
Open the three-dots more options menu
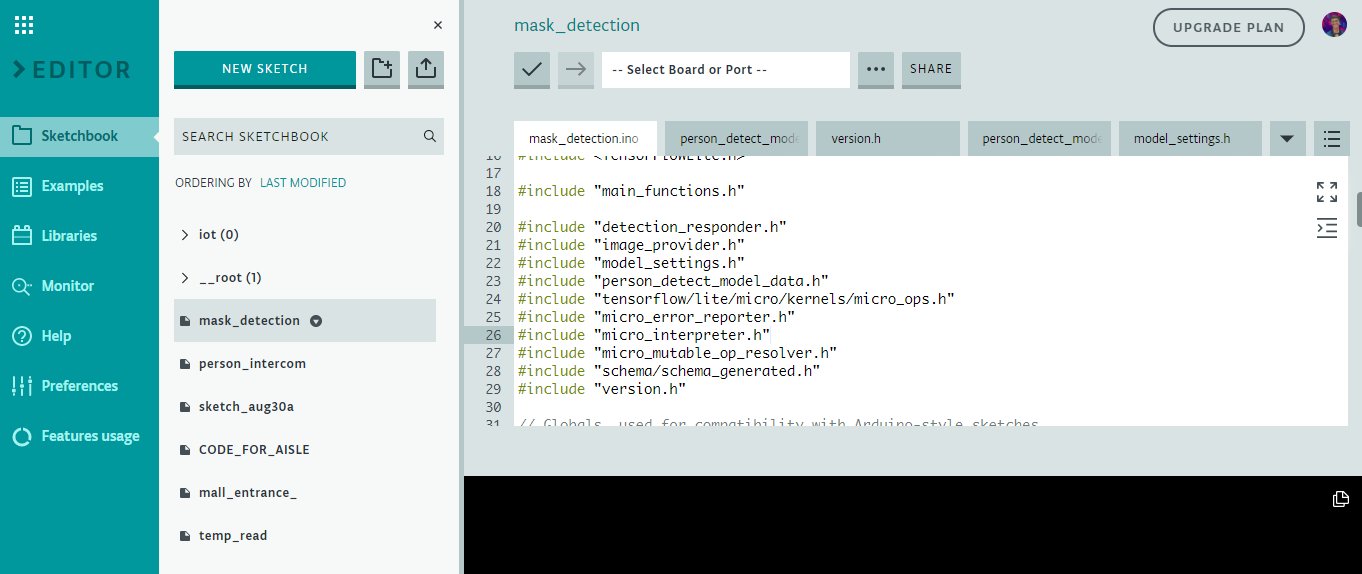click(876, 70)
